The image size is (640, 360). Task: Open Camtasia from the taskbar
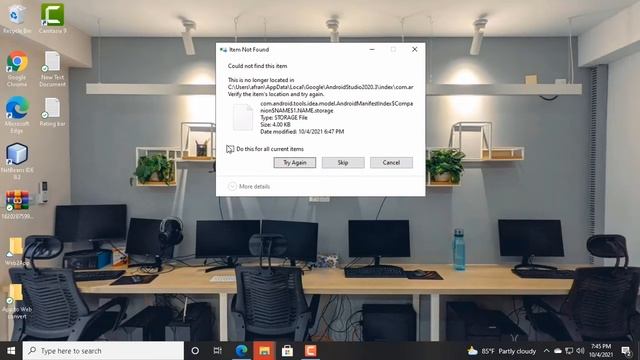[x=311, y=351]
